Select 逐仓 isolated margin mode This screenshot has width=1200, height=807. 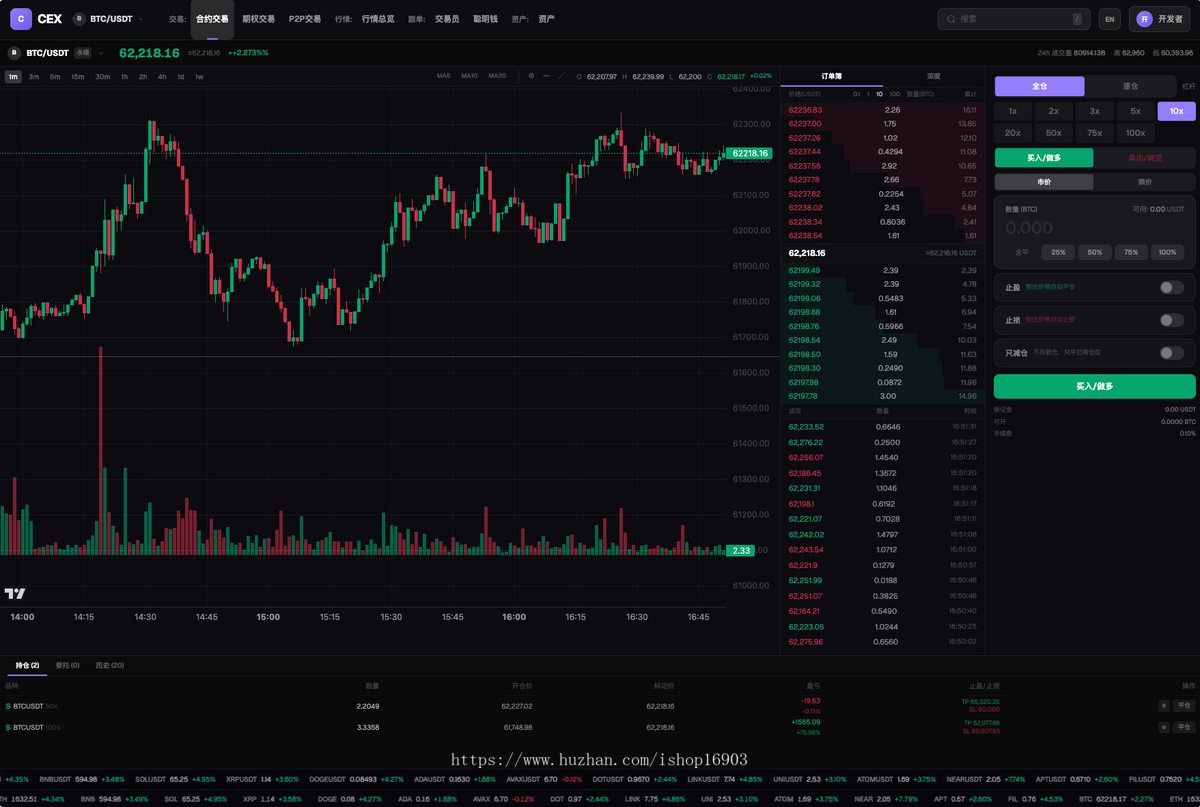click(x=1131, y=86)
